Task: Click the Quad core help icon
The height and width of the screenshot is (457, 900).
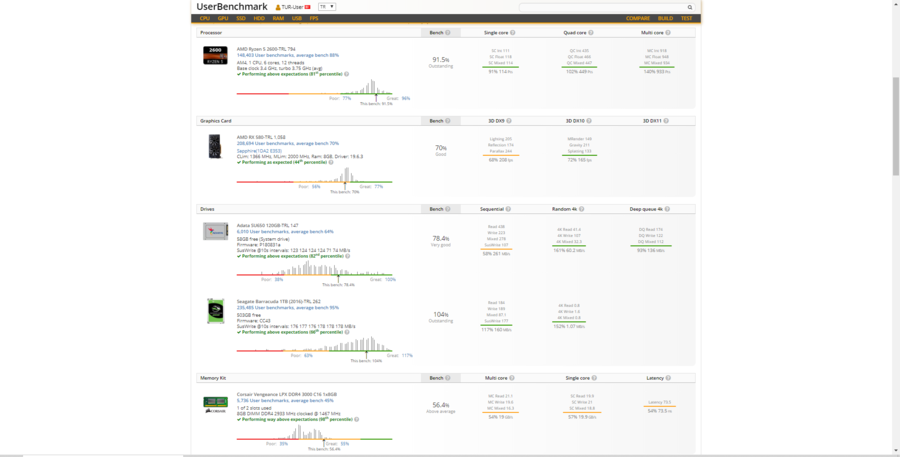Action: coord(591,33)
